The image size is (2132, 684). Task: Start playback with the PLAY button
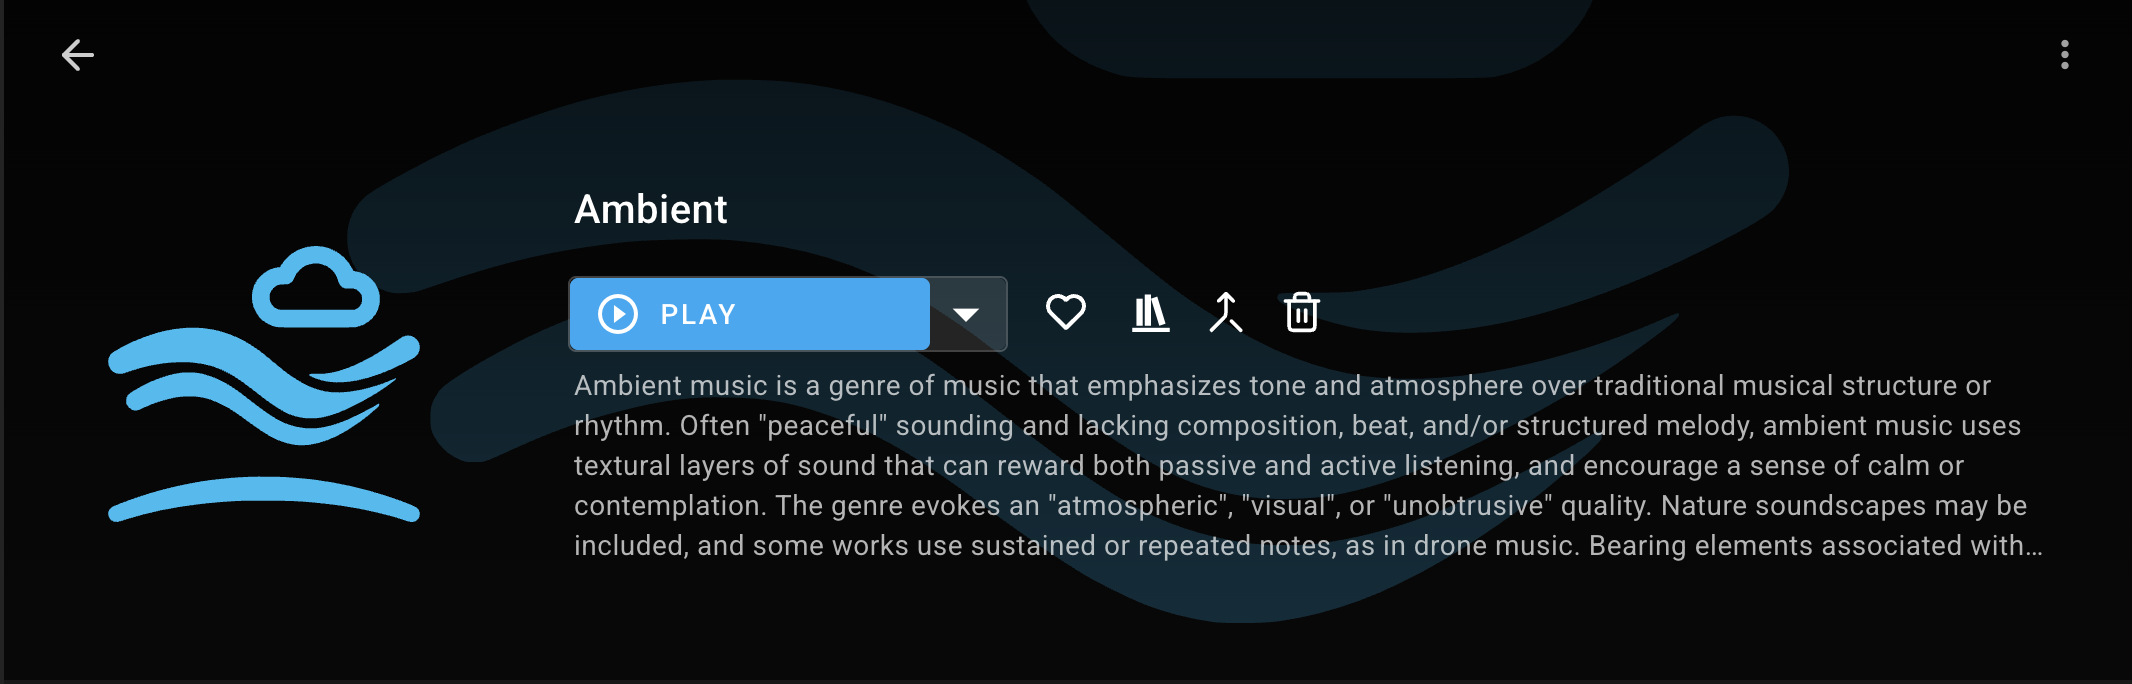(x=750, y=314)
